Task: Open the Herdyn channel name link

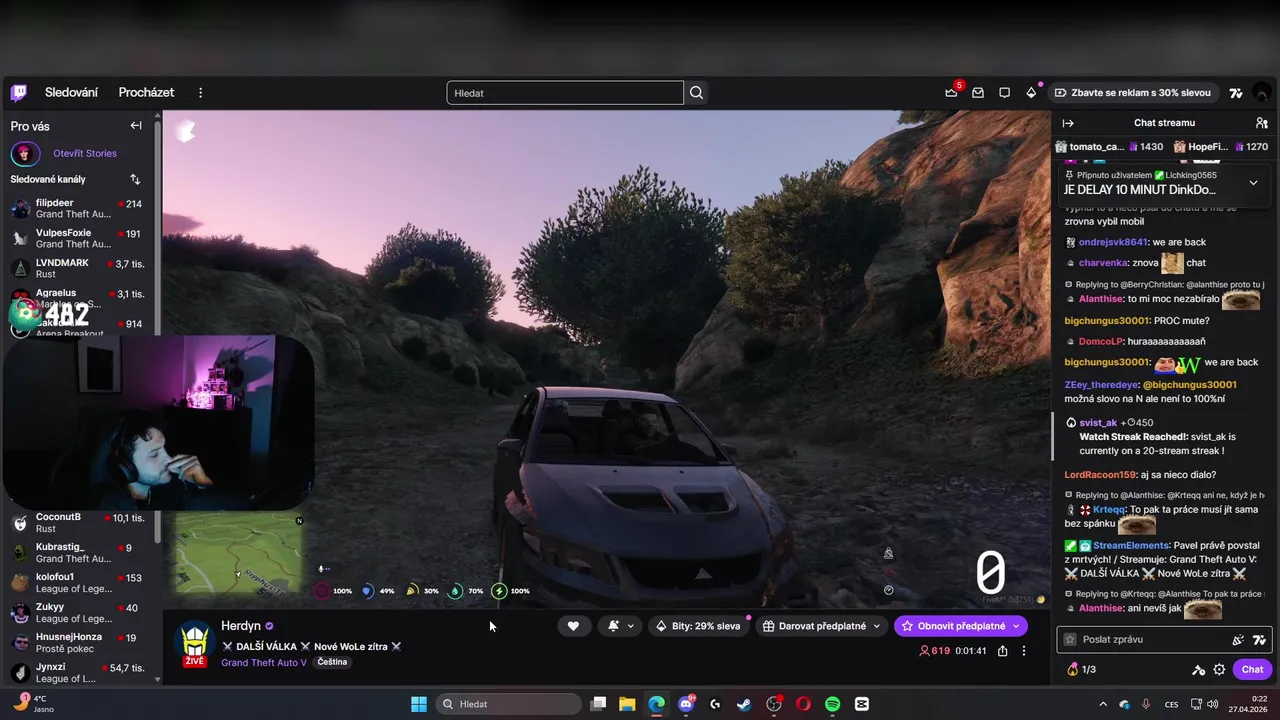Action: click(x=241, y=626)
